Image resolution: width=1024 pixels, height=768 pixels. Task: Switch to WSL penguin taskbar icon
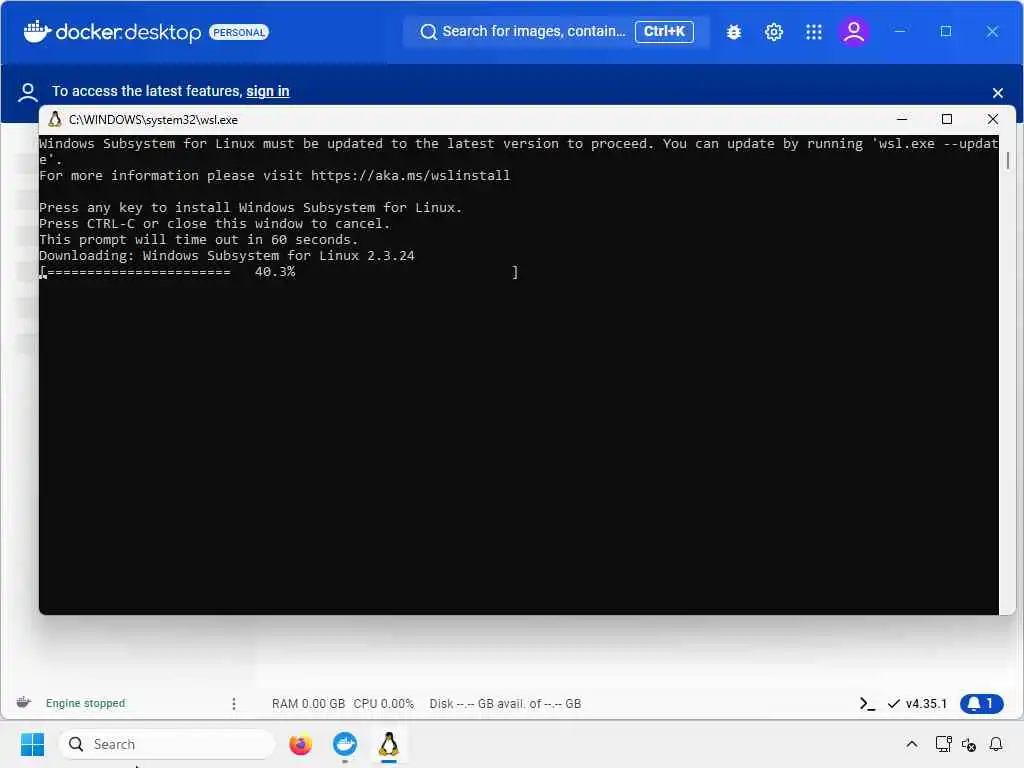[x=389, y=744]
